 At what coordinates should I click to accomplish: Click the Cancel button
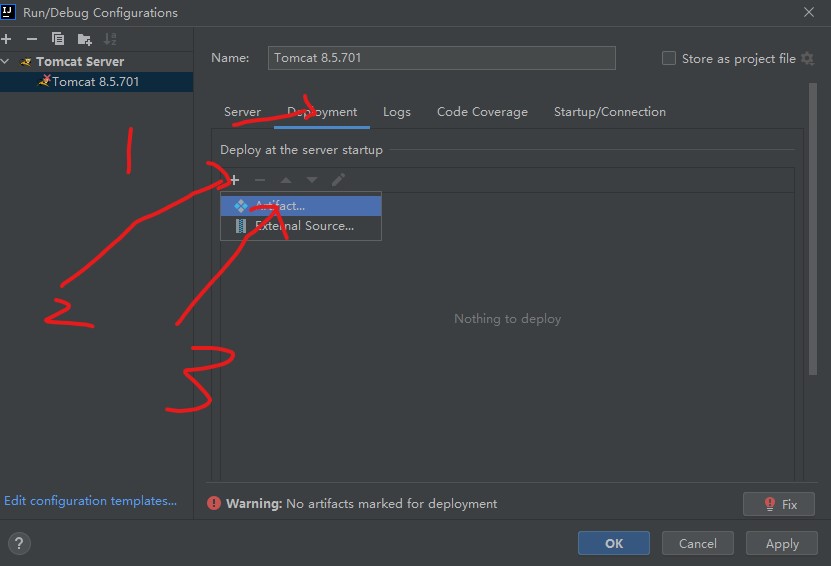697,543
